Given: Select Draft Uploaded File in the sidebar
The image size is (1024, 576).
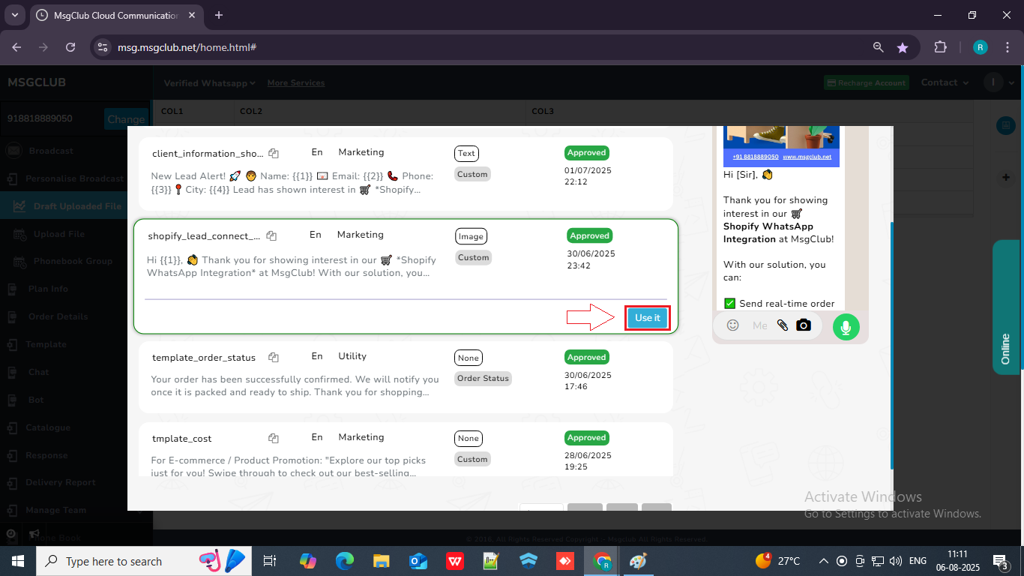Looking at the screenshot, I should [x=78, y=206].
